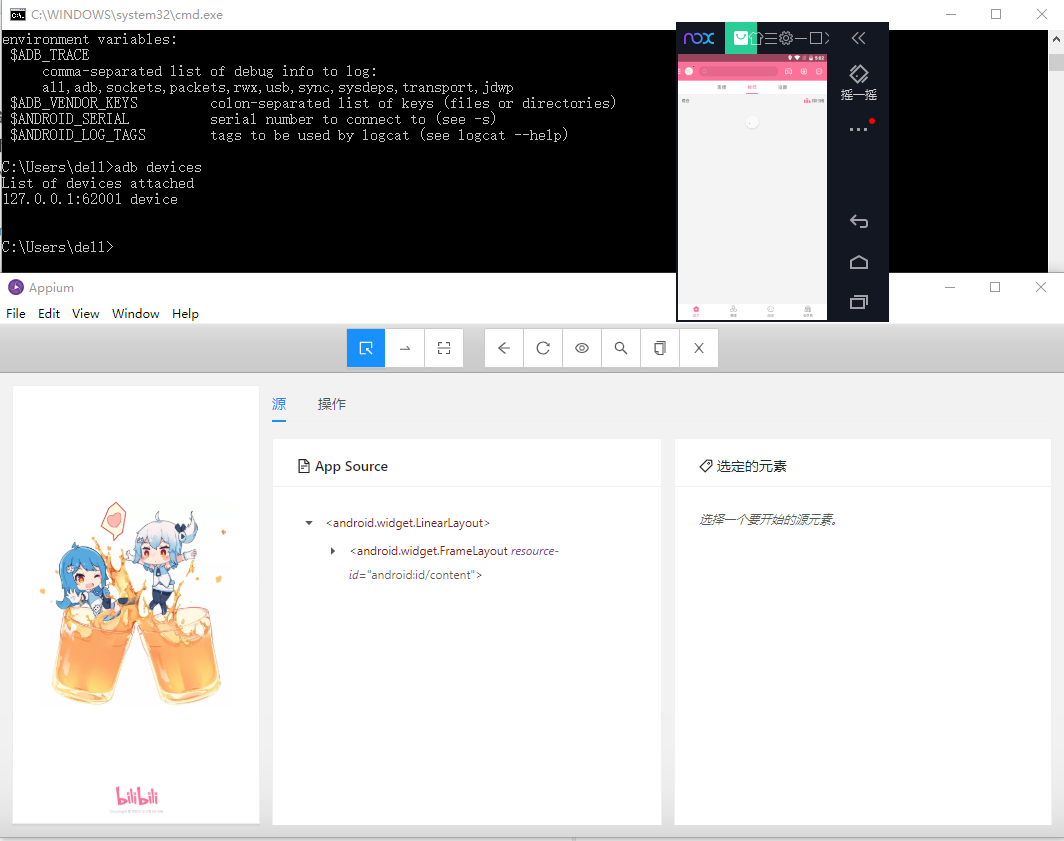The height and width of the screenshot is (841, 1064).
Task: Click the Nox shake (摇一摇) button
Action: point(858,82)
